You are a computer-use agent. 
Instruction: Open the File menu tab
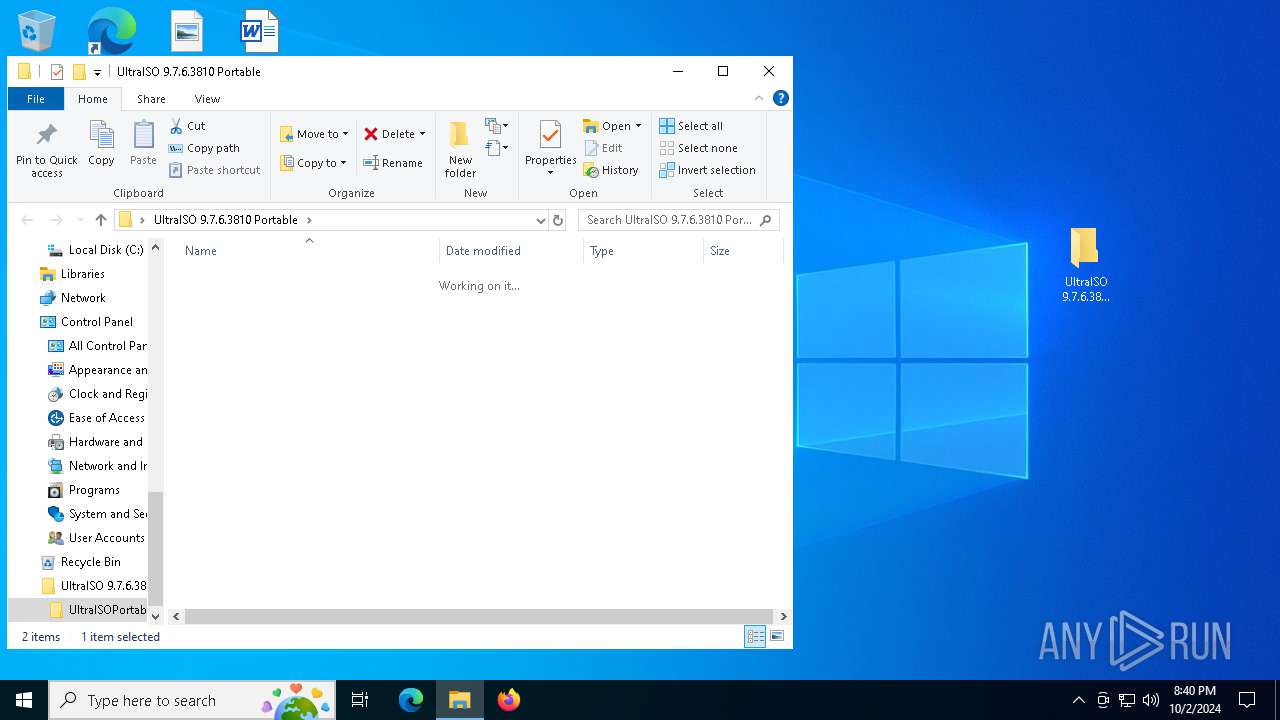pos(36,99)
